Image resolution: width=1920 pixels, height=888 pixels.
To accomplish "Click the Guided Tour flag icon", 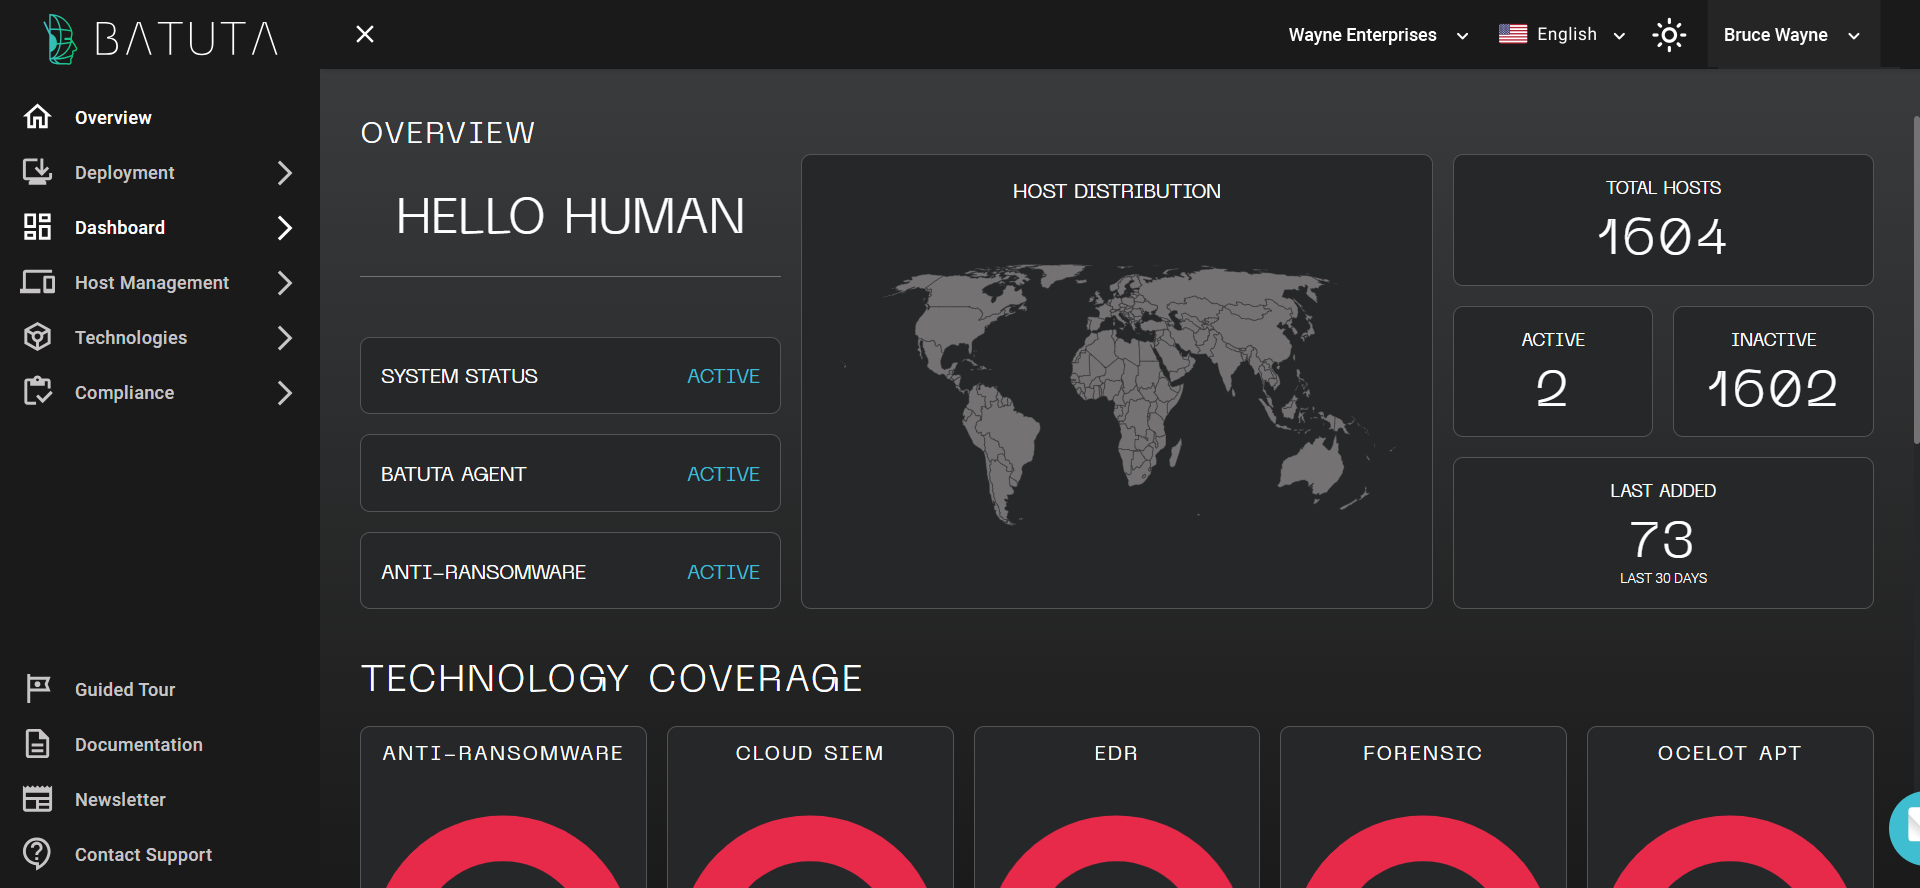I will point(37,689).
